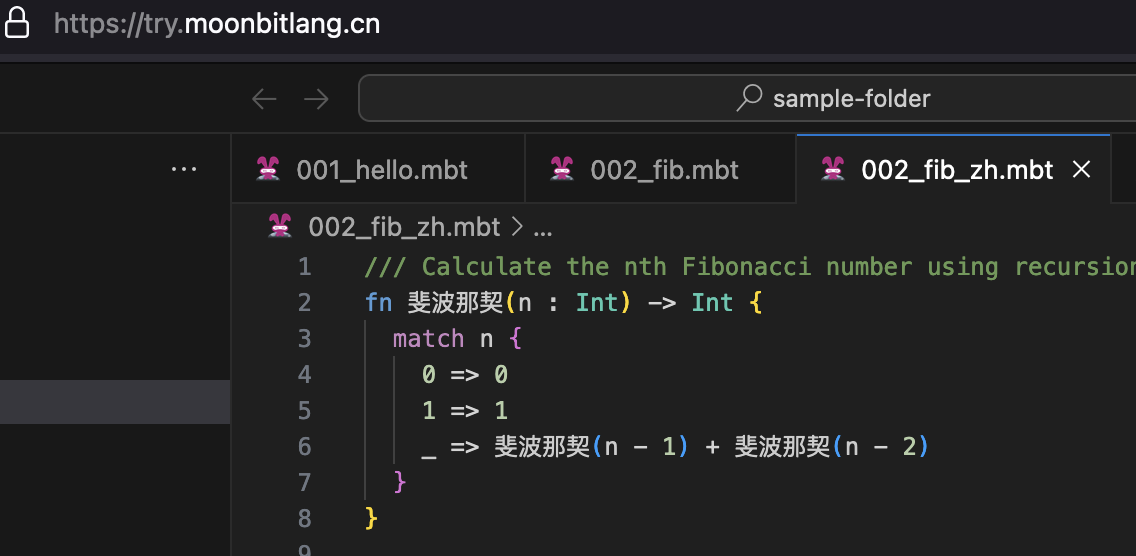
Task: Click the MoonBit rabbit icon in the breadcrumb
Action: 280,227
